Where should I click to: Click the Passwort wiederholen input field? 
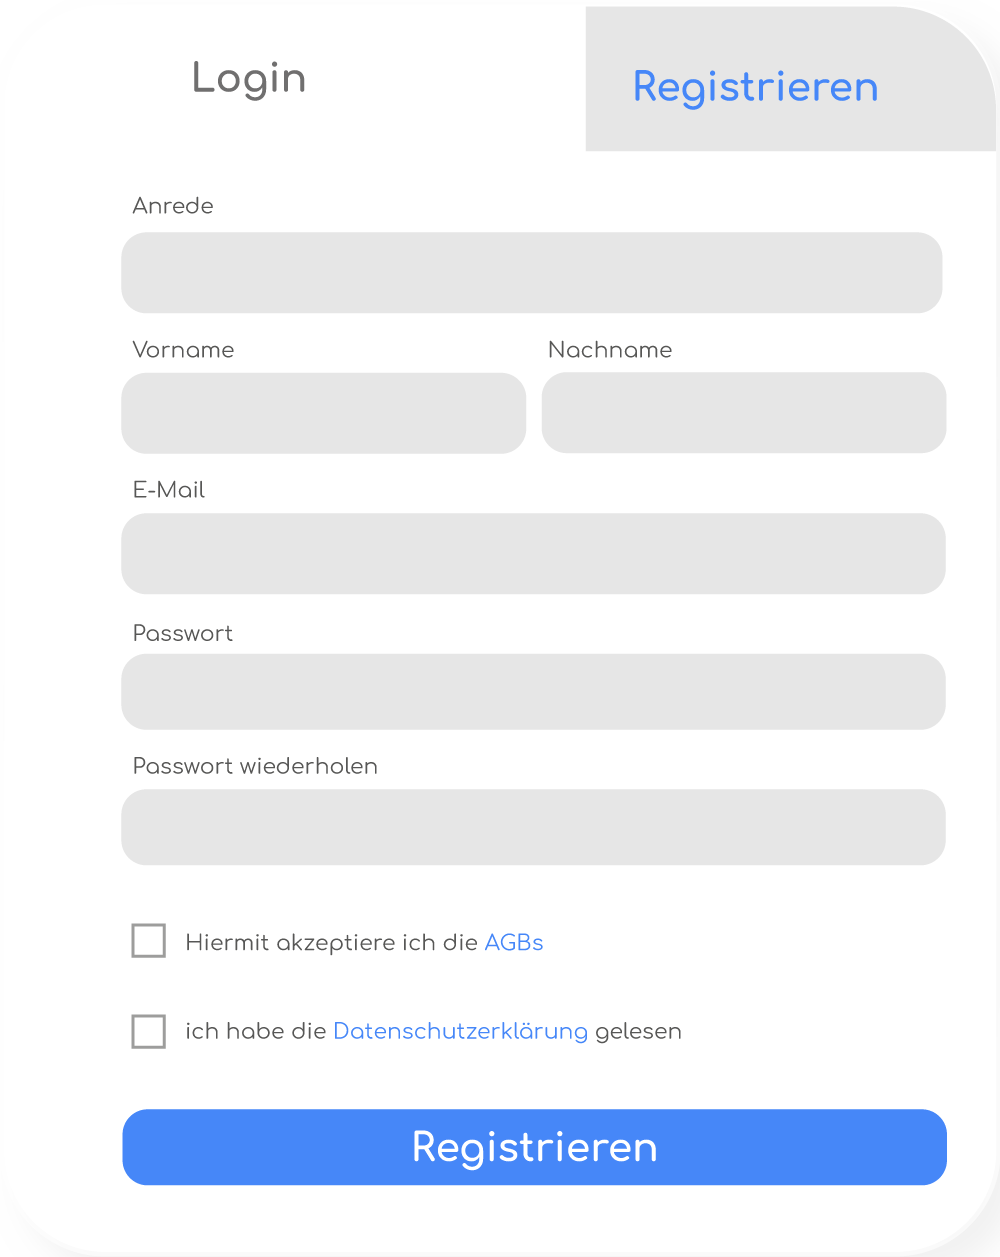coord(533,827)
